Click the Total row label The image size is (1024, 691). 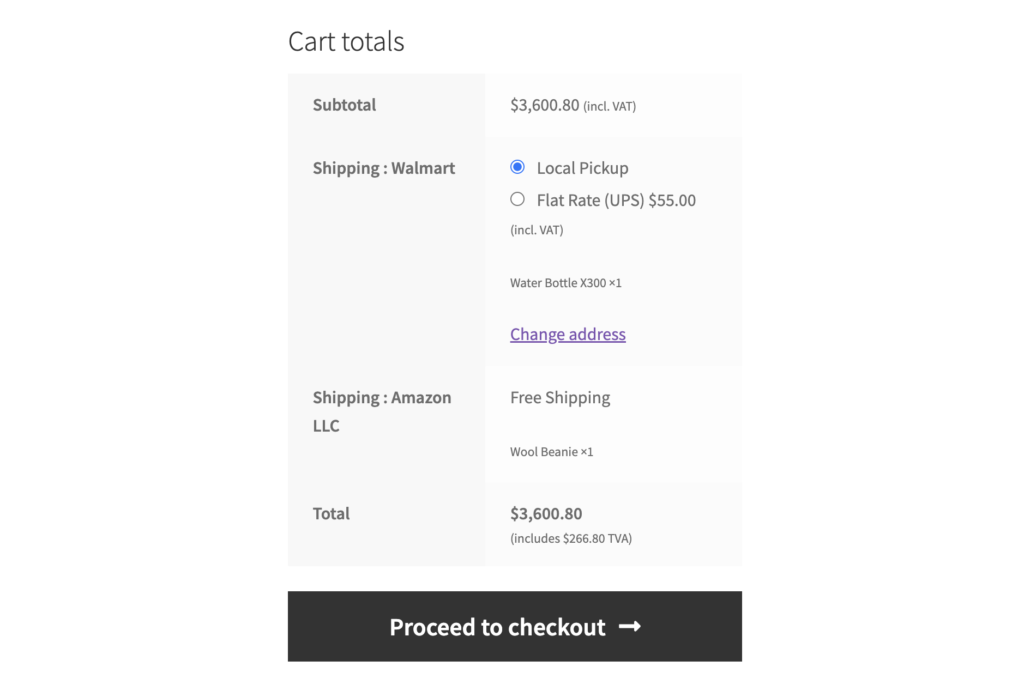click(x=331, y=513)
